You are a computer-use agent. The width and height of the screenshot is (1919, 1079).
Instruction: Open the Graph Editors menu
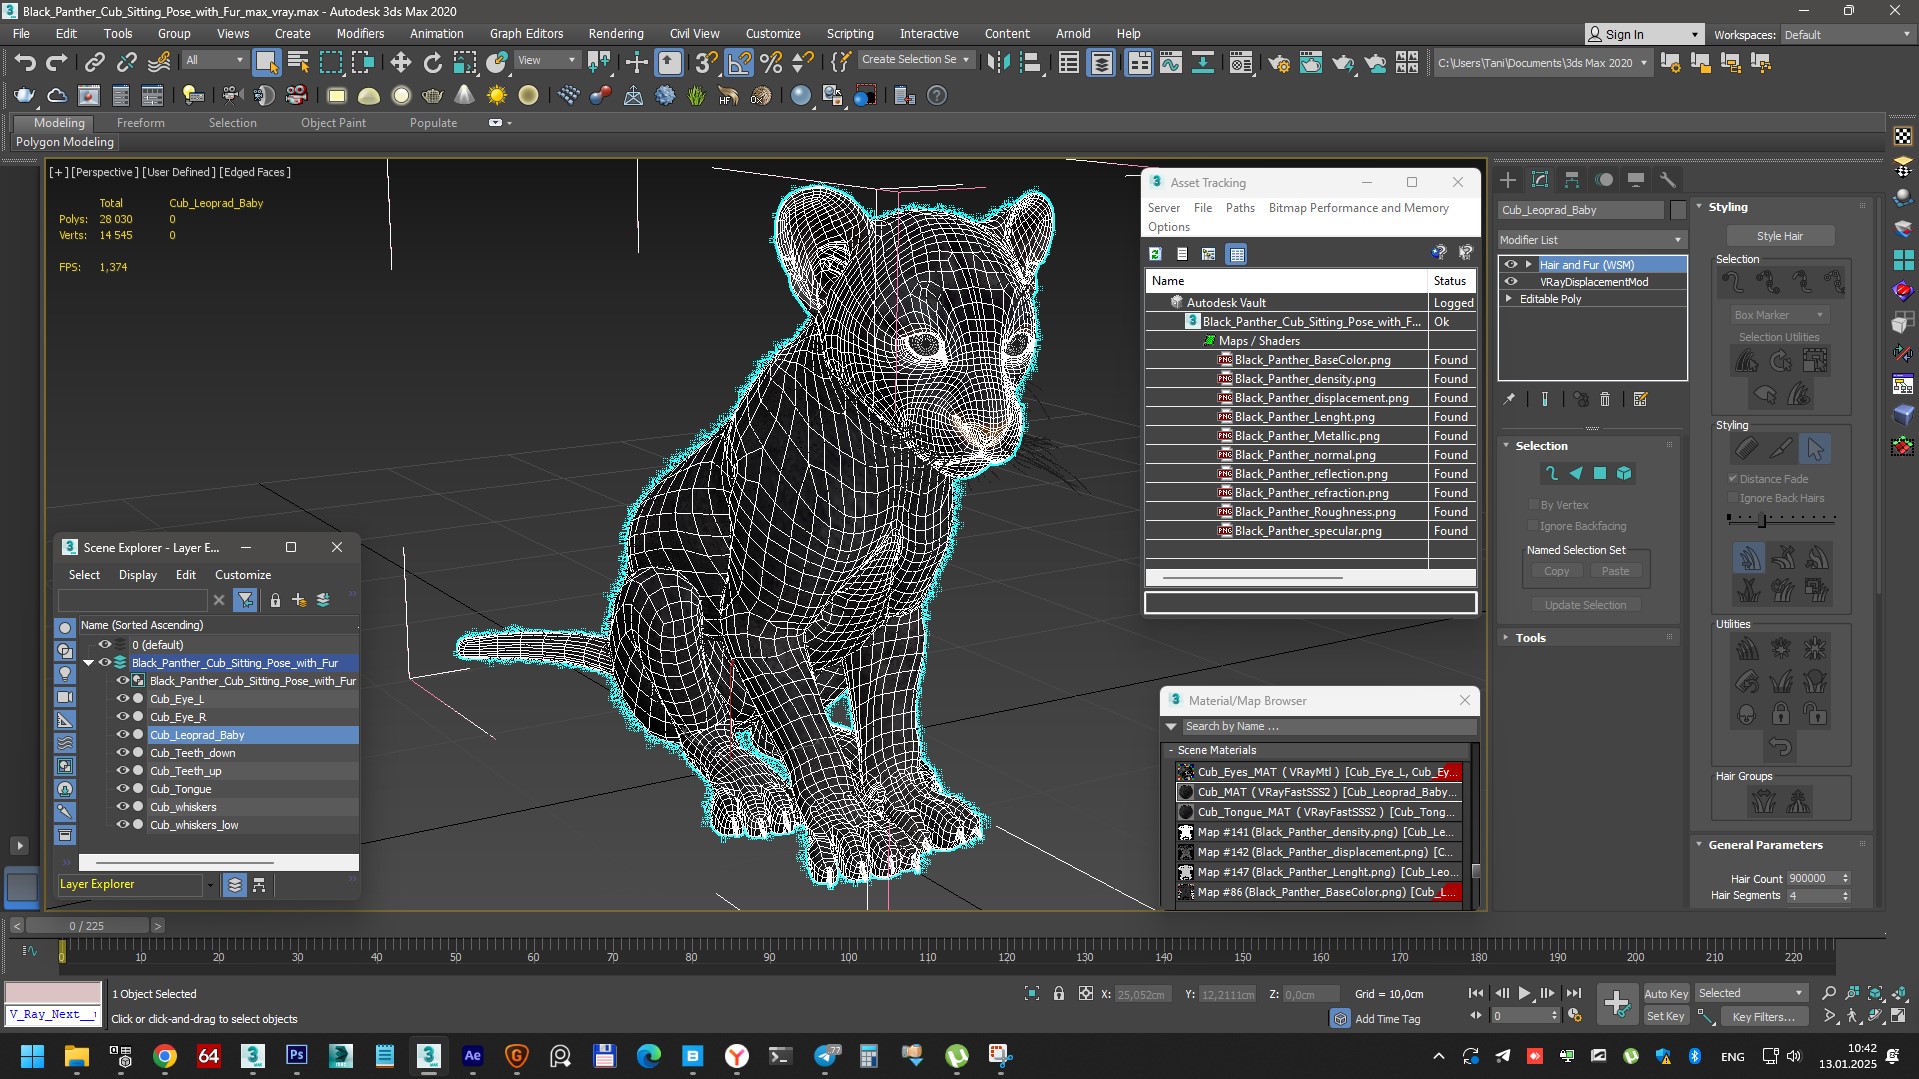(526, 33)
